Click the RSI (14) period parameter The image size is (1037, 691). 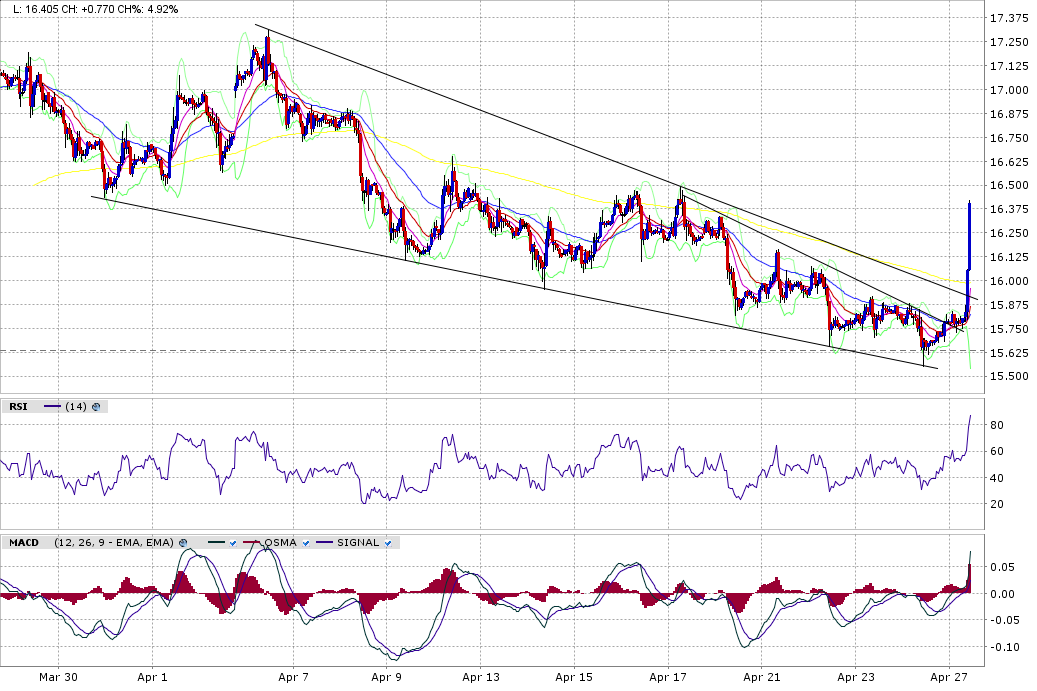click(x=76, y=407)
